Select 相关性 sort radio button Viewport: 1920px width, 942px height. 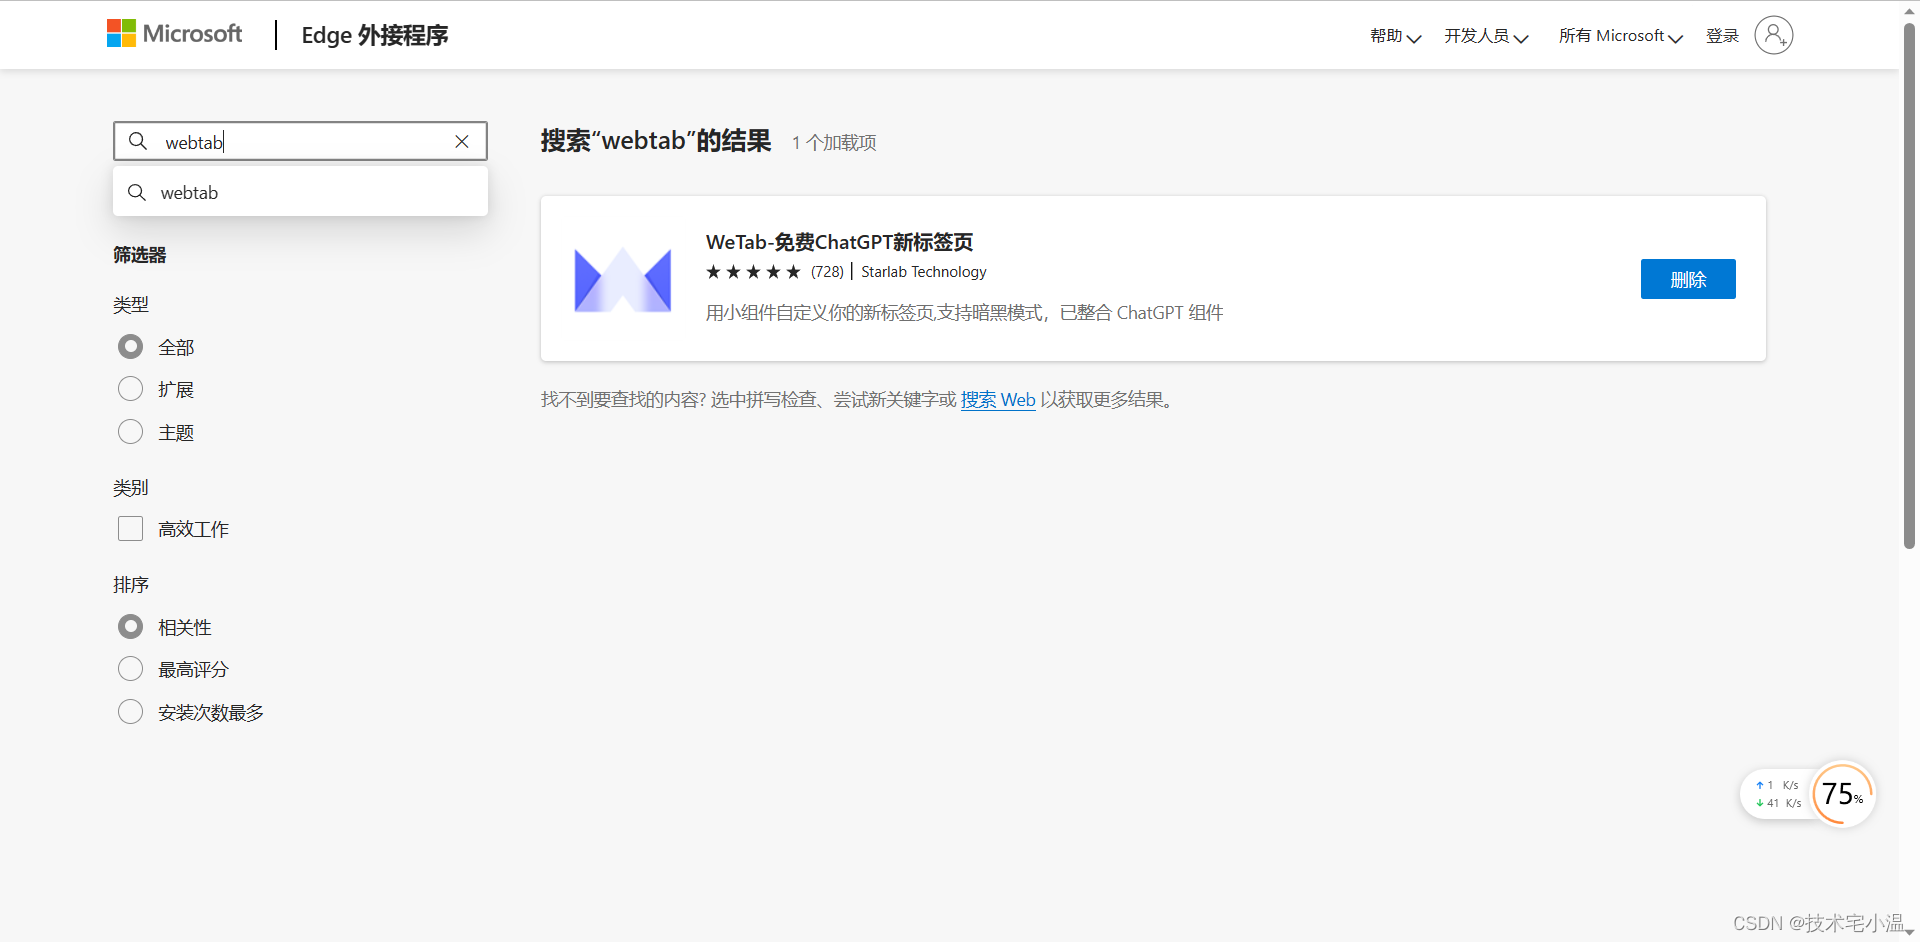130,627
